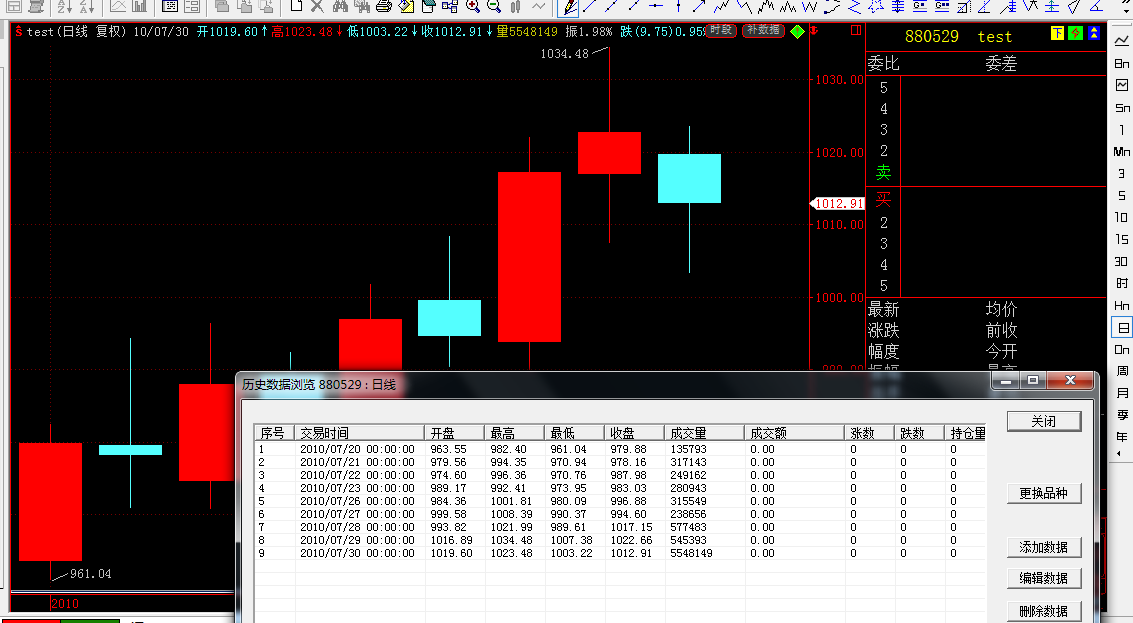Select the star-shaped drawing tool

pos(876,7)
